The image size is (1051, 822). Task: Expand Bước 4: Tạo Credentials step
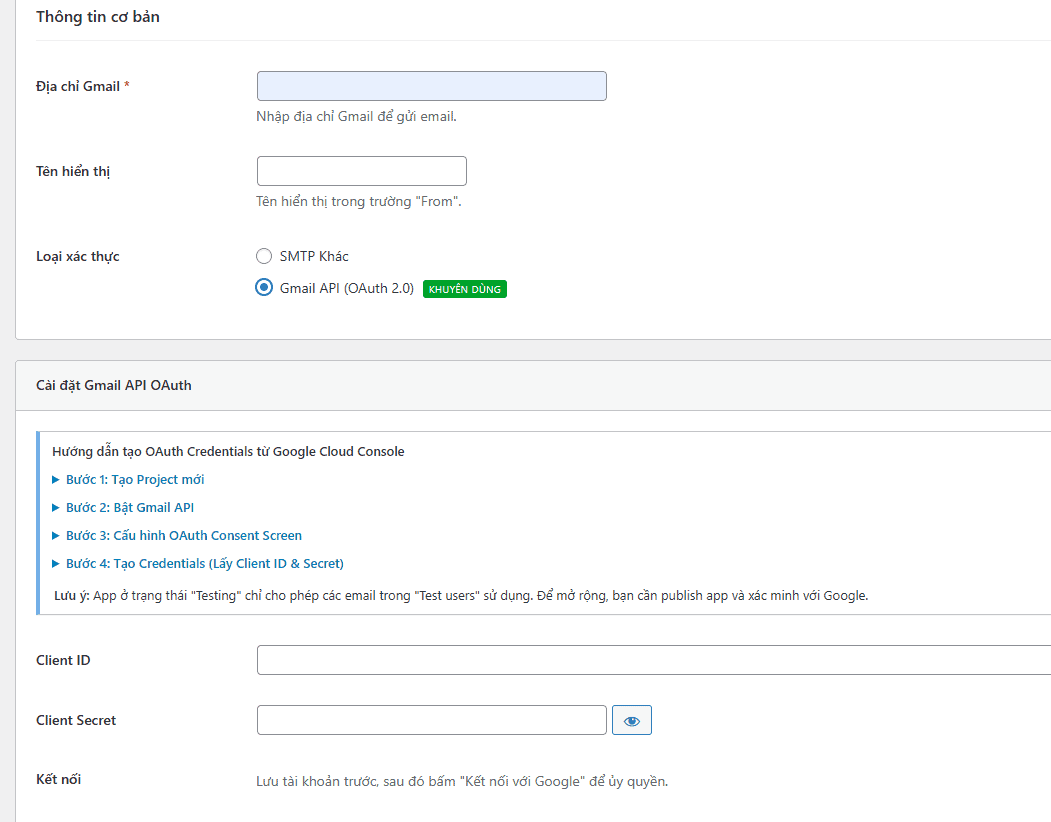(204, 563)
